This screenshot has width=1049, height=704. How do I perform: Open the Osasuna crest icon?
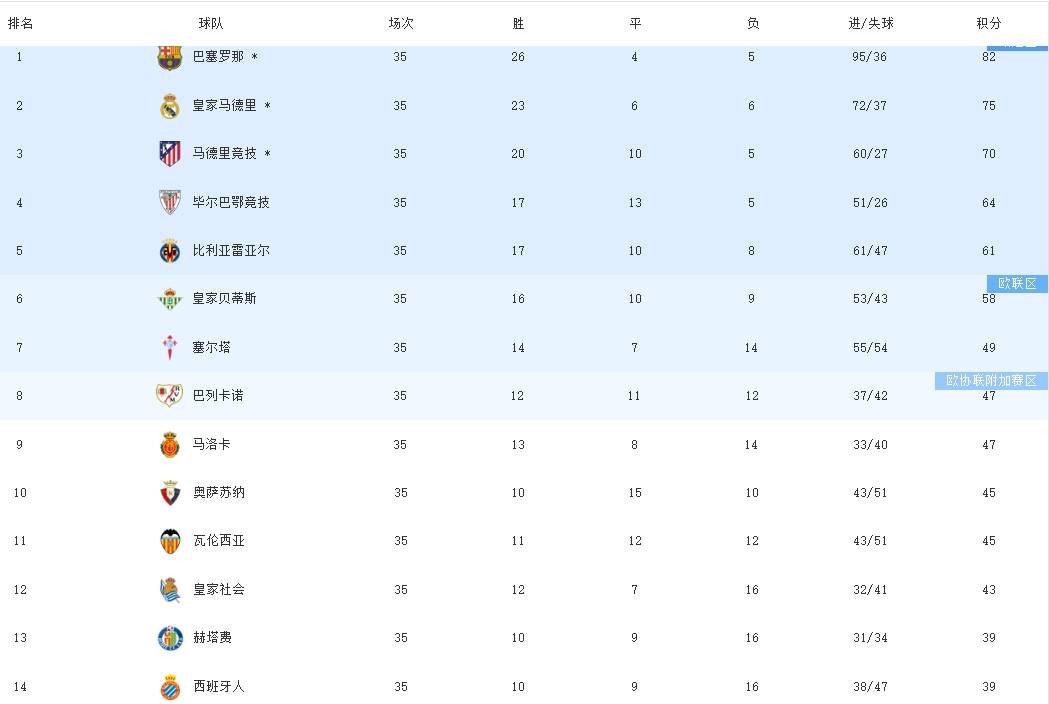[x=170, y=493]
